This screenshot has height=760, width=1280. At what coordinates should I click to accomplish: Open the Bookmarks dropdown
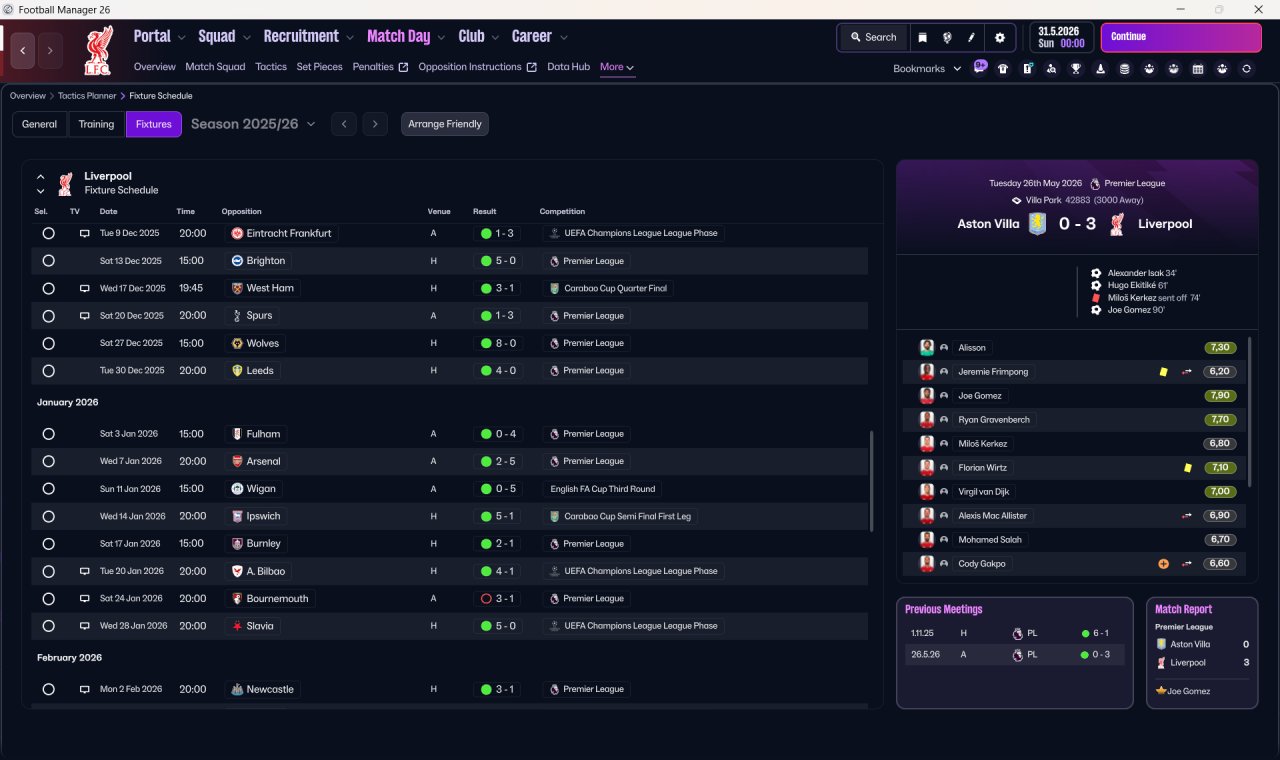pyautogui.click(x=927, y=69)
